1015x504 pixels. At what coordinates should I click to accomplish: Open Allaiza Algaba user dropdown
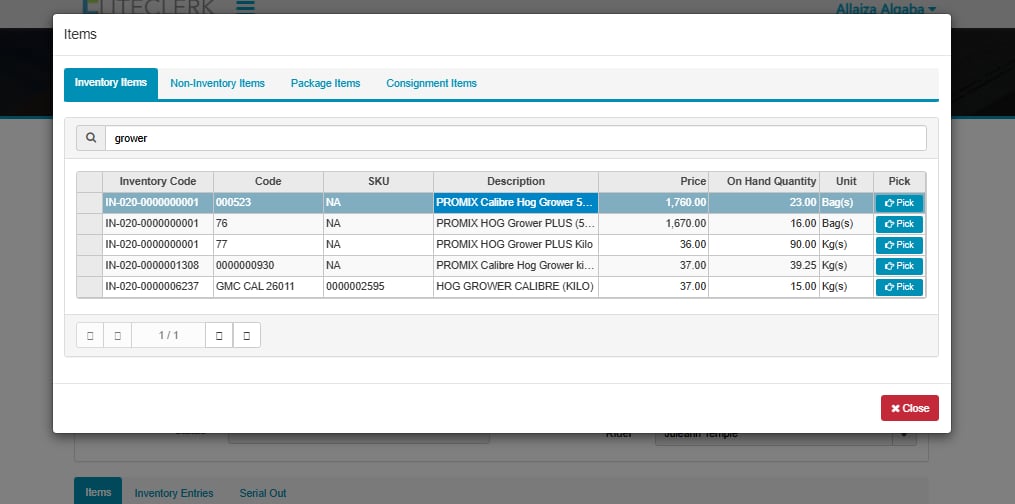(x=886, y=9)
